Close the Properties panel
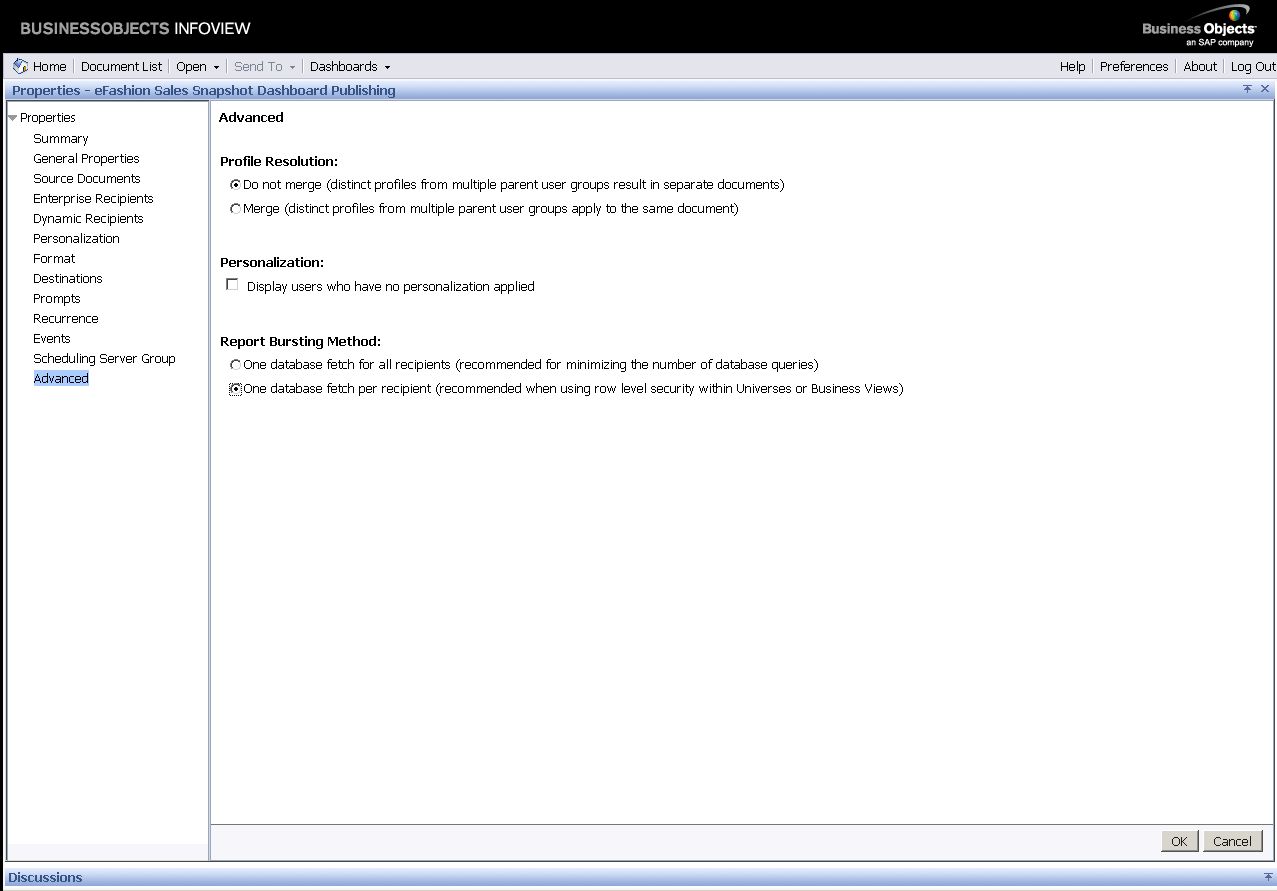1277x891 pixels. (1265, 89)
